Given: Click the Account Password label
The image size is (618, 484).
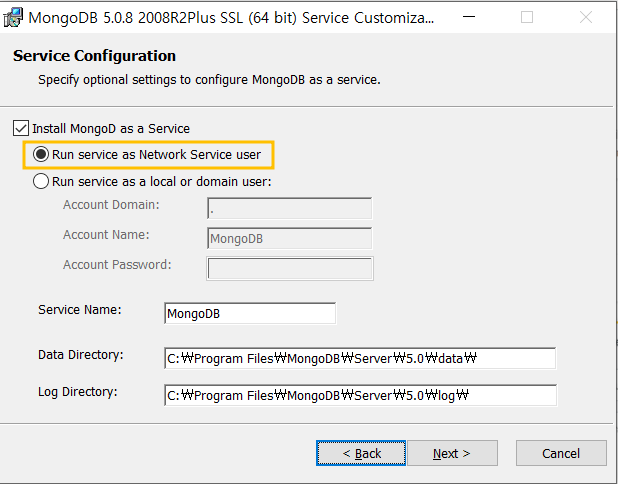Looking at the screenshot, I should click(117, 264).
